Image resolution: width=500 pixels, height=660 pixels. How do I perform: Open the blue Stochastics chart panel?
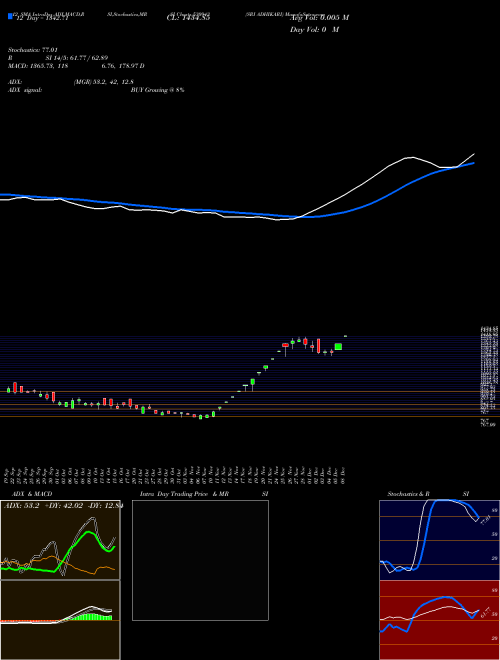pyautogui.click(x=439, y=540)
